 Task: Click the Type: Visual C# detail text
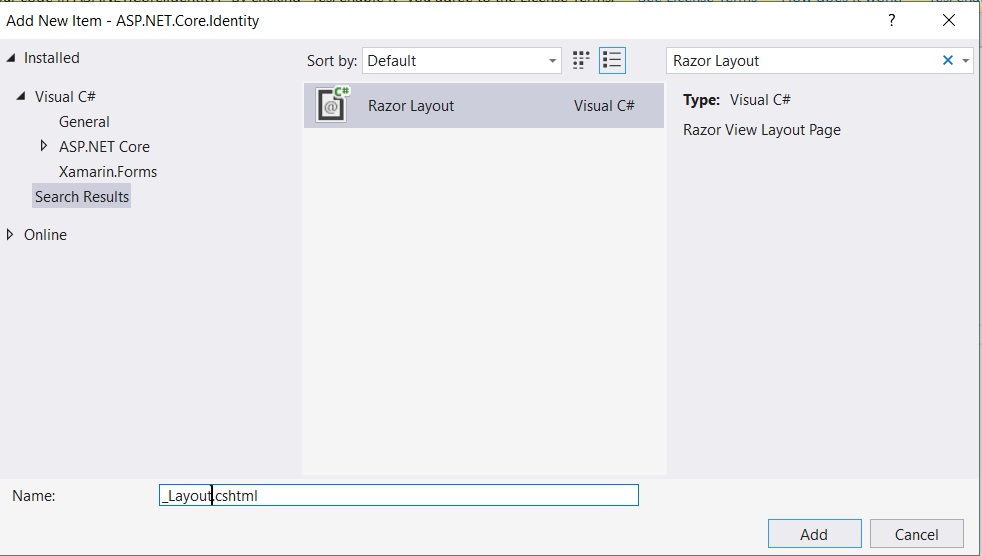[x=736, y=100]
